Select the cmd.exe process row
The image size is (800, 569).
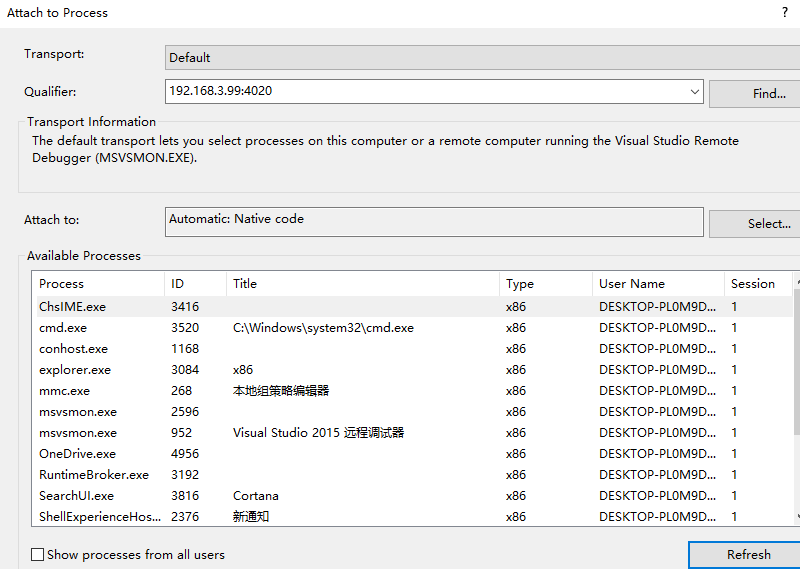click(63, 328)
